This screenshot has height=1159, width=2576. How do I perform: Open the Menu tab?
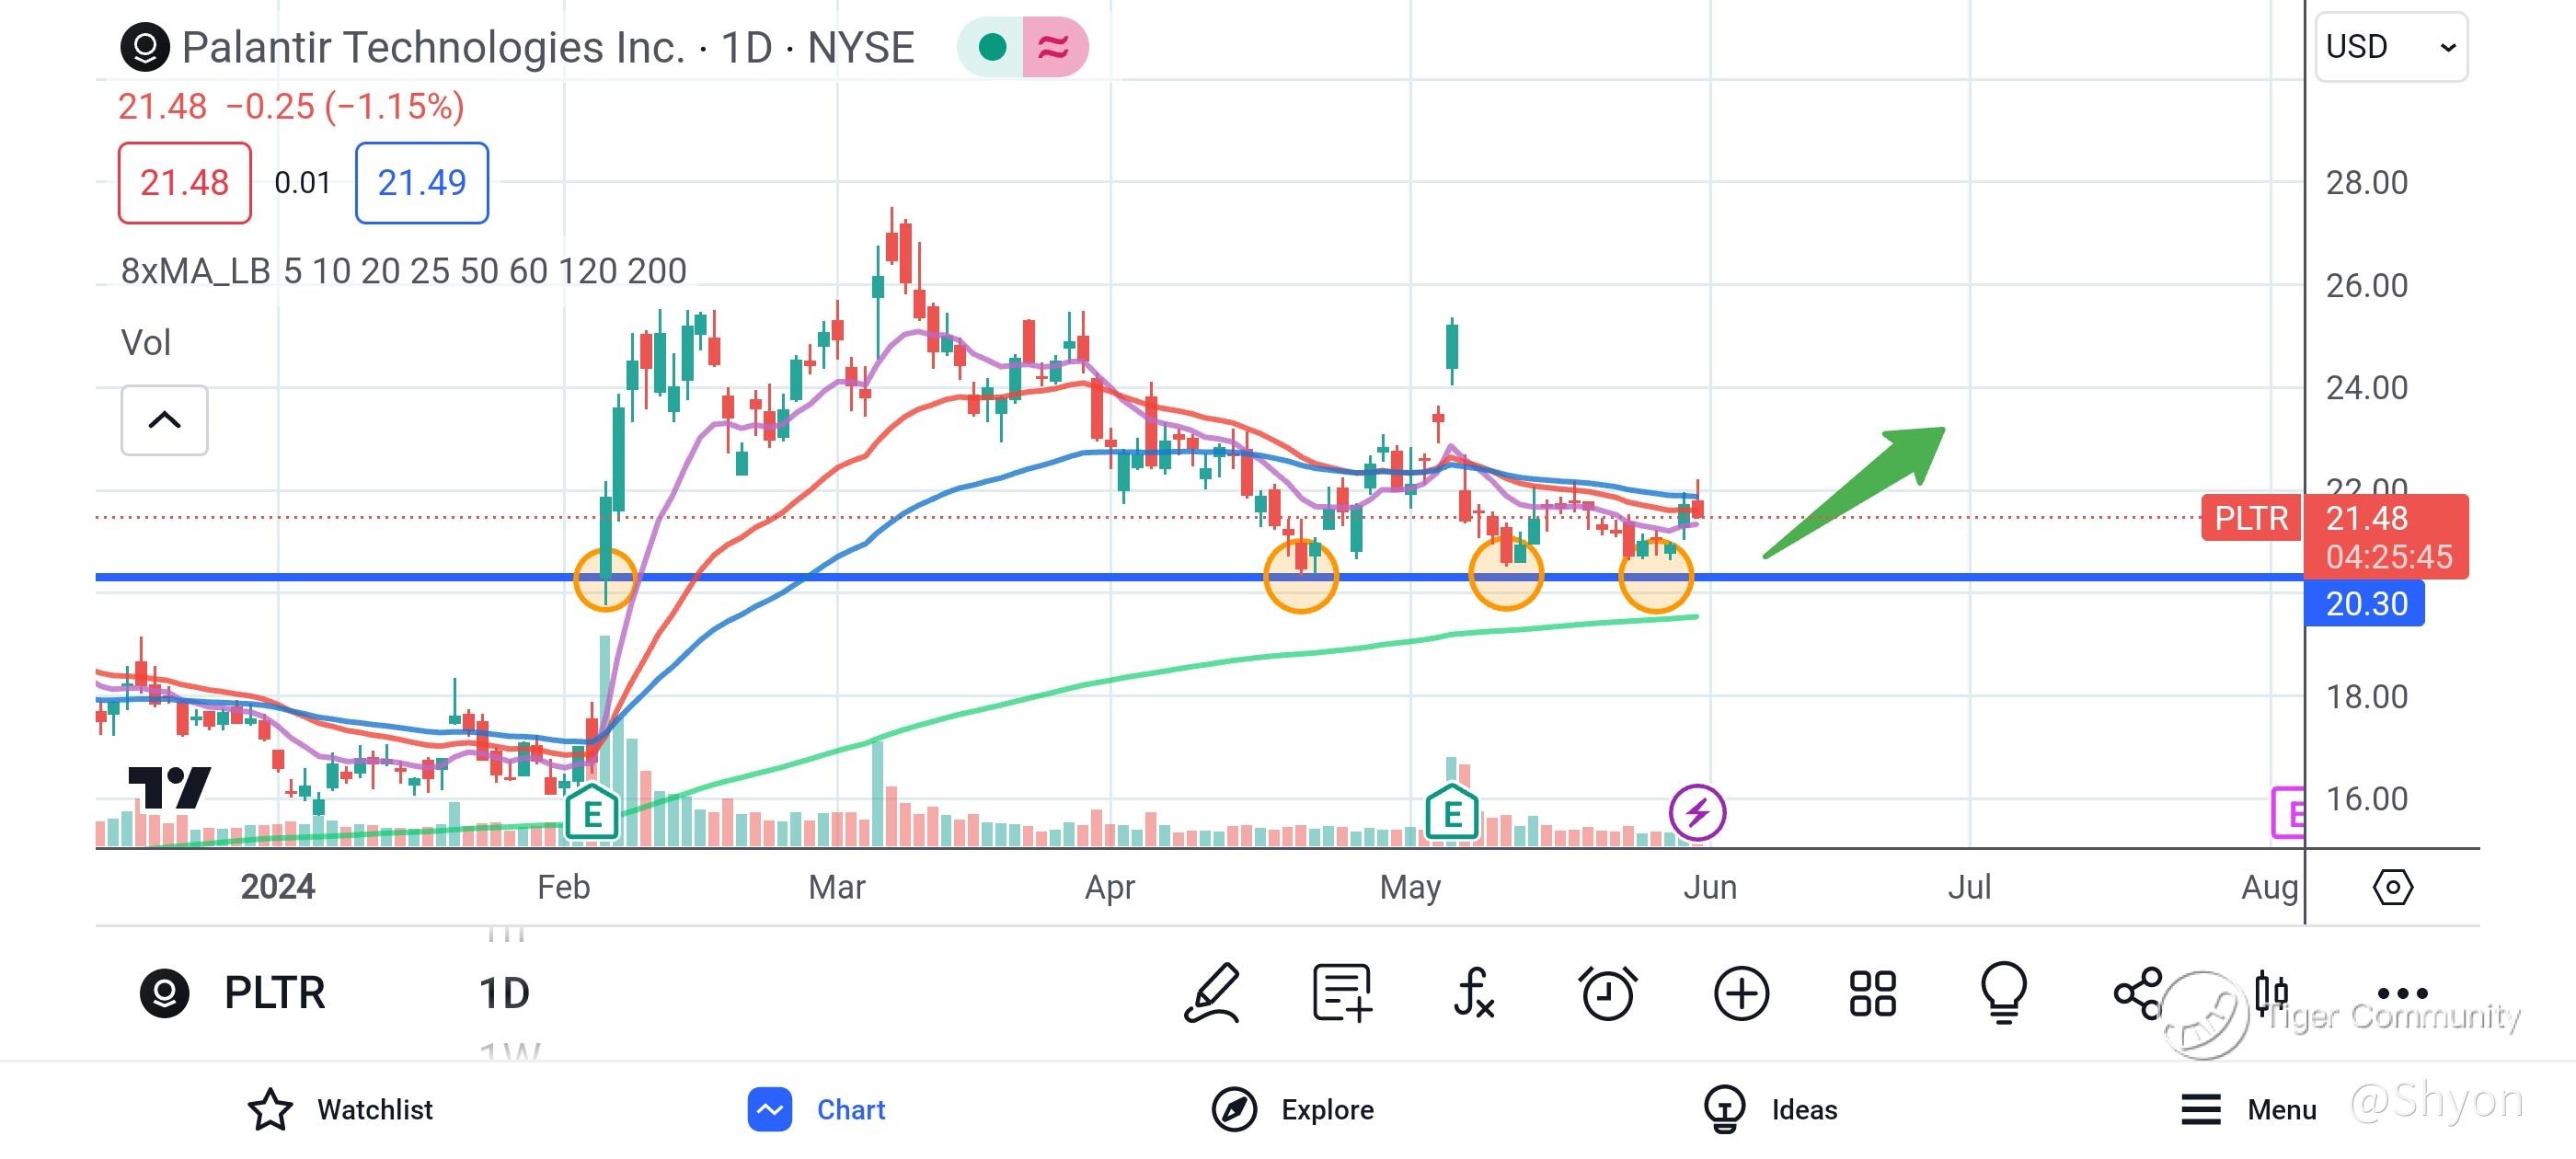2248,1109
